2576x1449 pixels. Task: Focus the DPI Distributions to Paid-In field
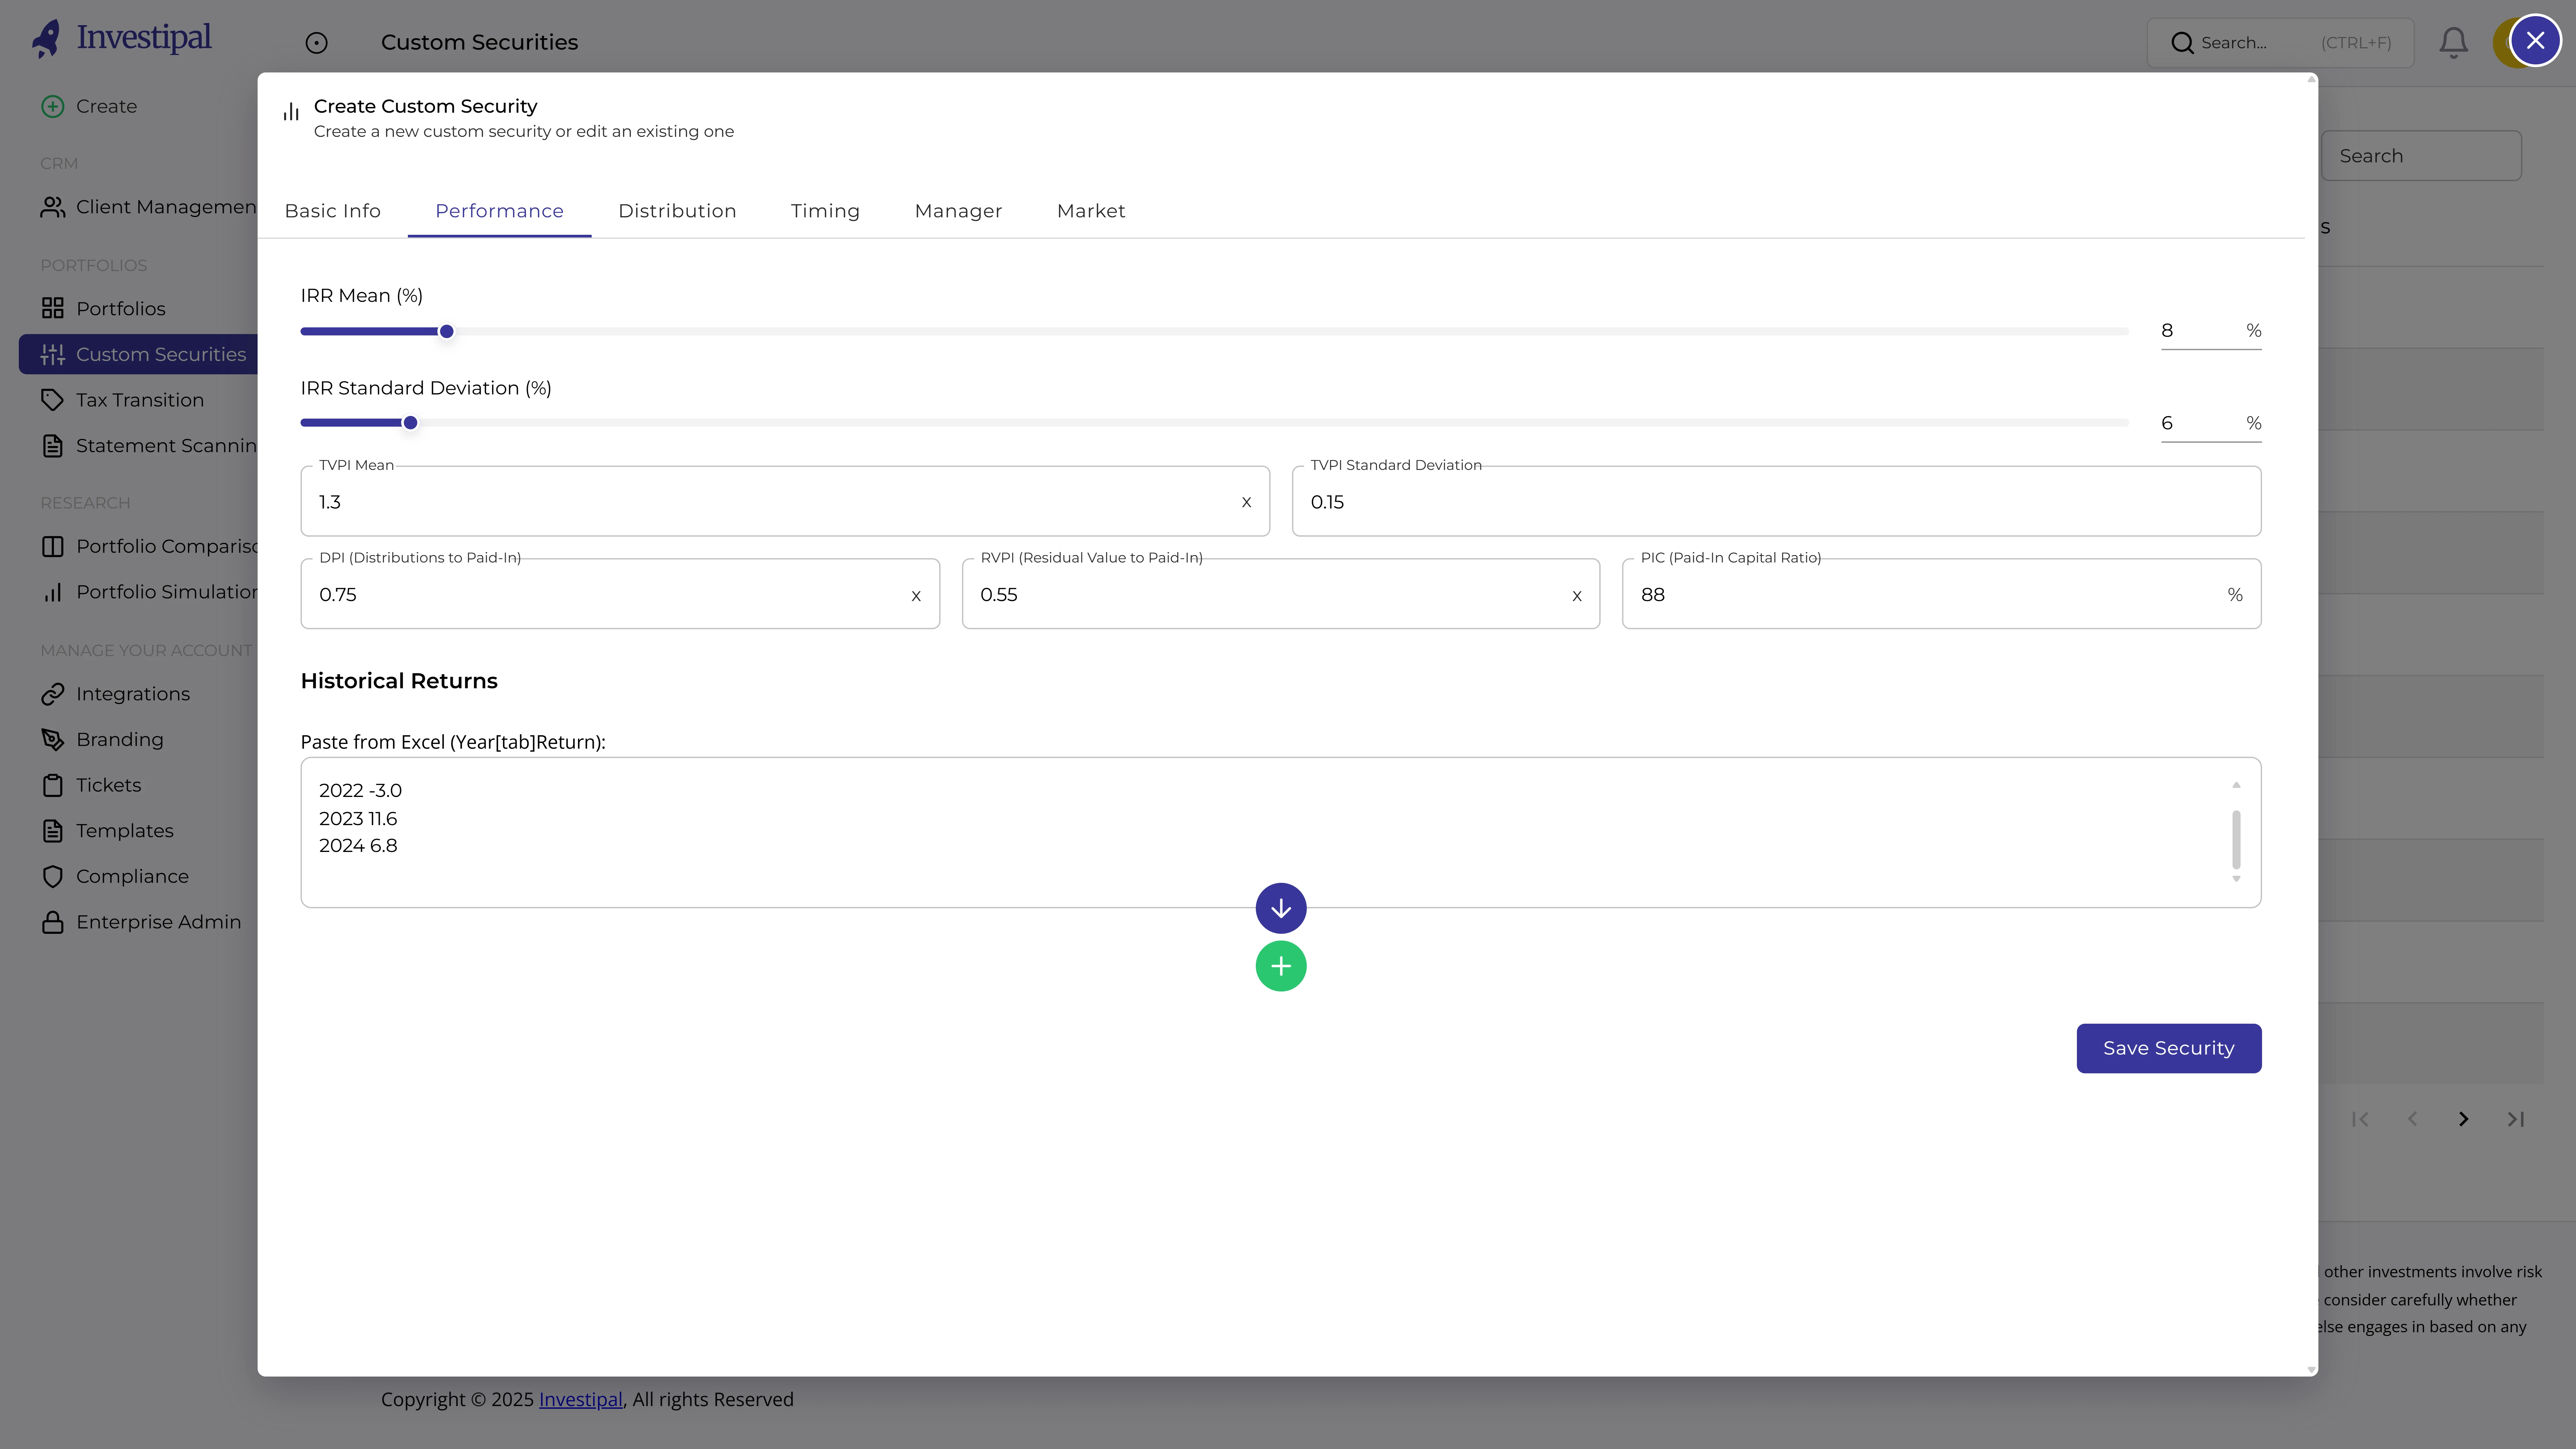620,594
